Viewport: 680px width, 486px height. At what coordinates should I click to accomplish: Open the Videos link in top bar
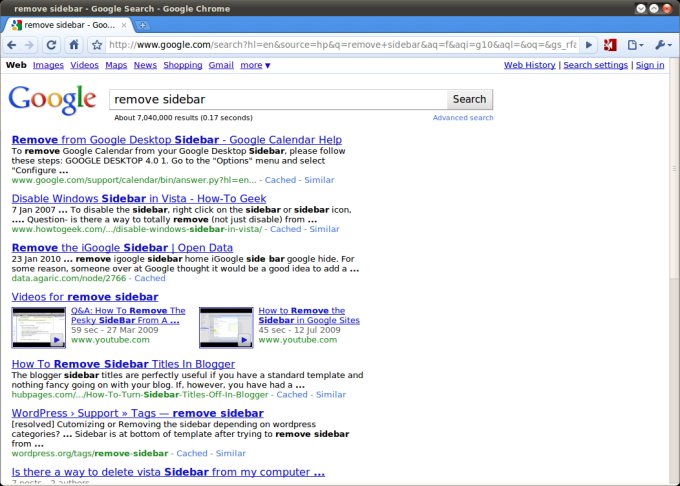85,65
